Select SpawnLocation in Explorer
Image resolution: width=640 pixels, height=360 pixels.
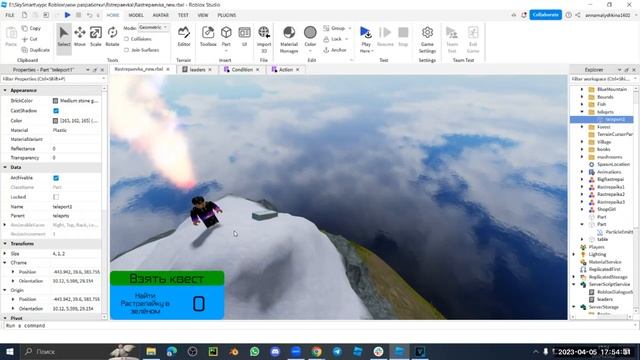613,164
